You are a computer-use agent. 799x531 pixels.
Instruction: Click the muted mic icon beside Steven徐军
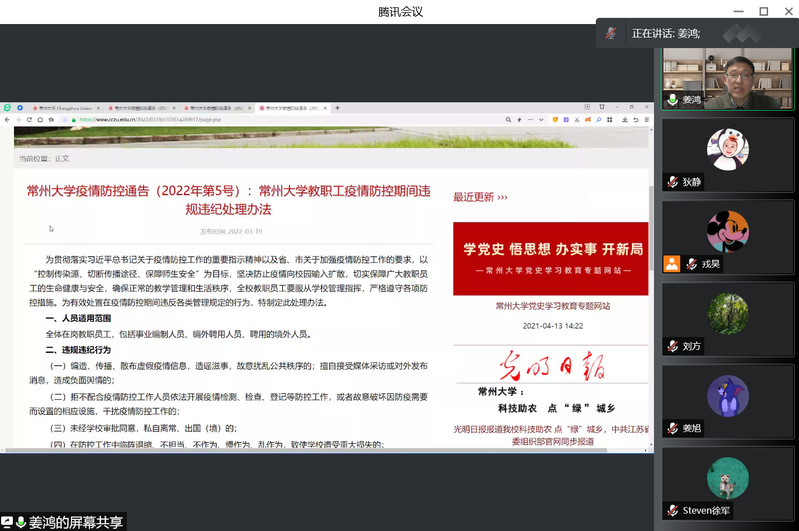point(673,510)
